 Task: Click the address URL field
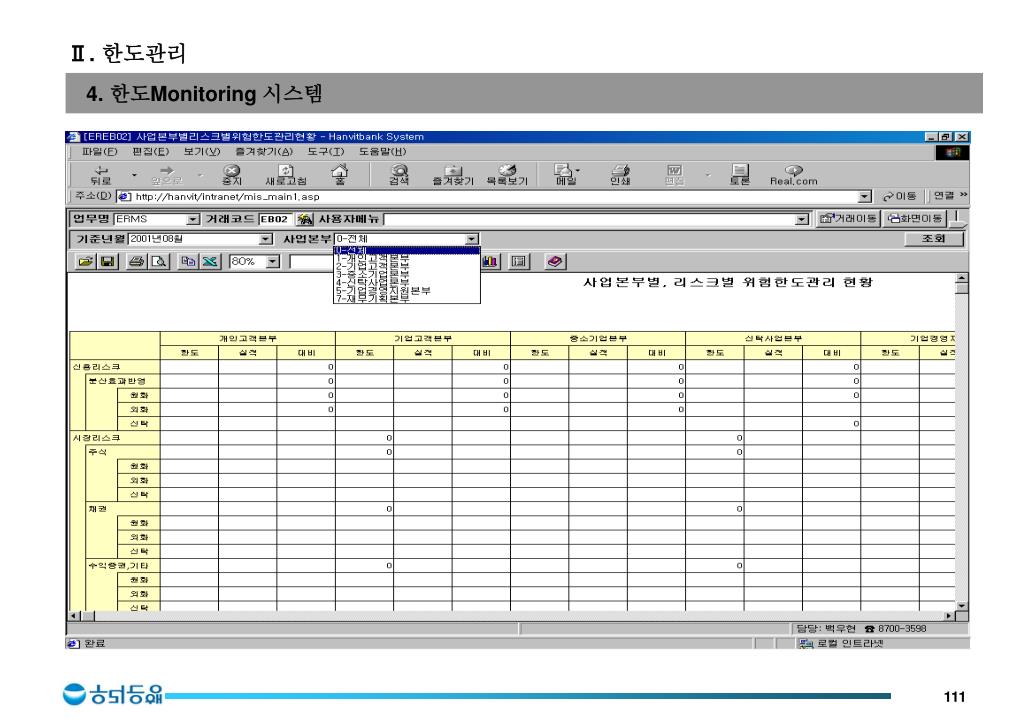tap(494, 196)
